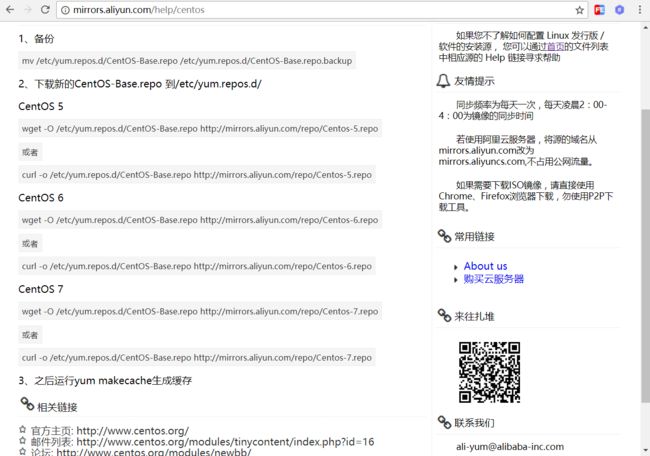Click address bar showing mirrors.aliyun.com/help/centos
The width and height of the screenshot is (650, 456).
pyautogui.click(x=322, y=10)
